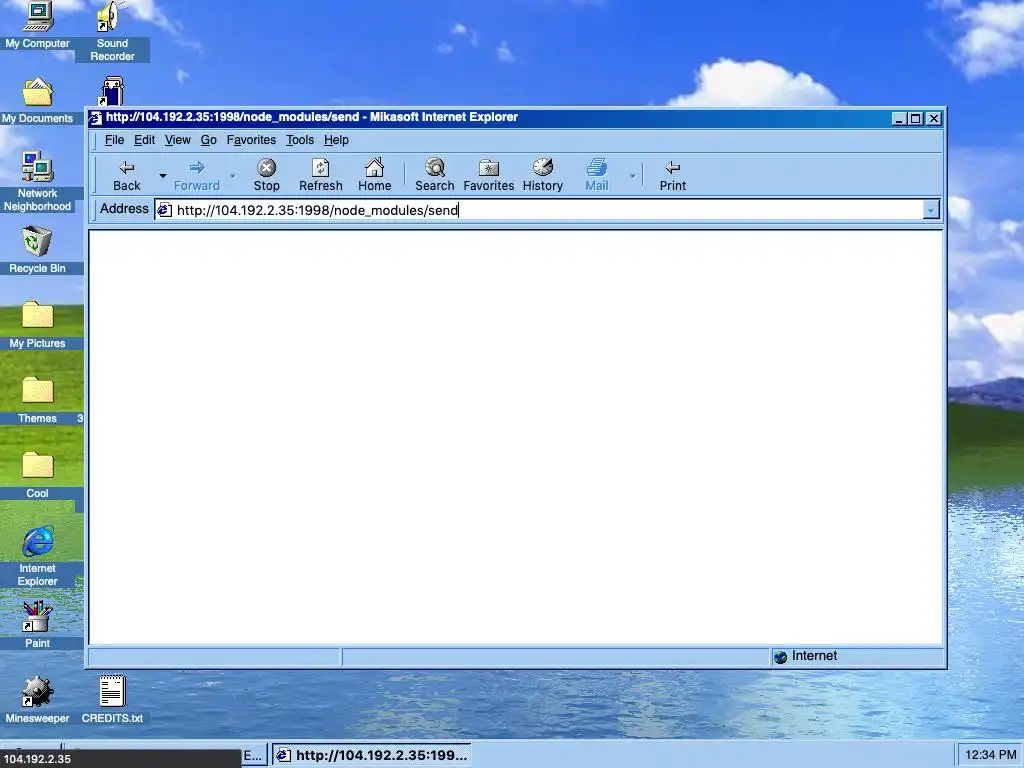Click the Print toolbar button

click(x=673, y=175)
